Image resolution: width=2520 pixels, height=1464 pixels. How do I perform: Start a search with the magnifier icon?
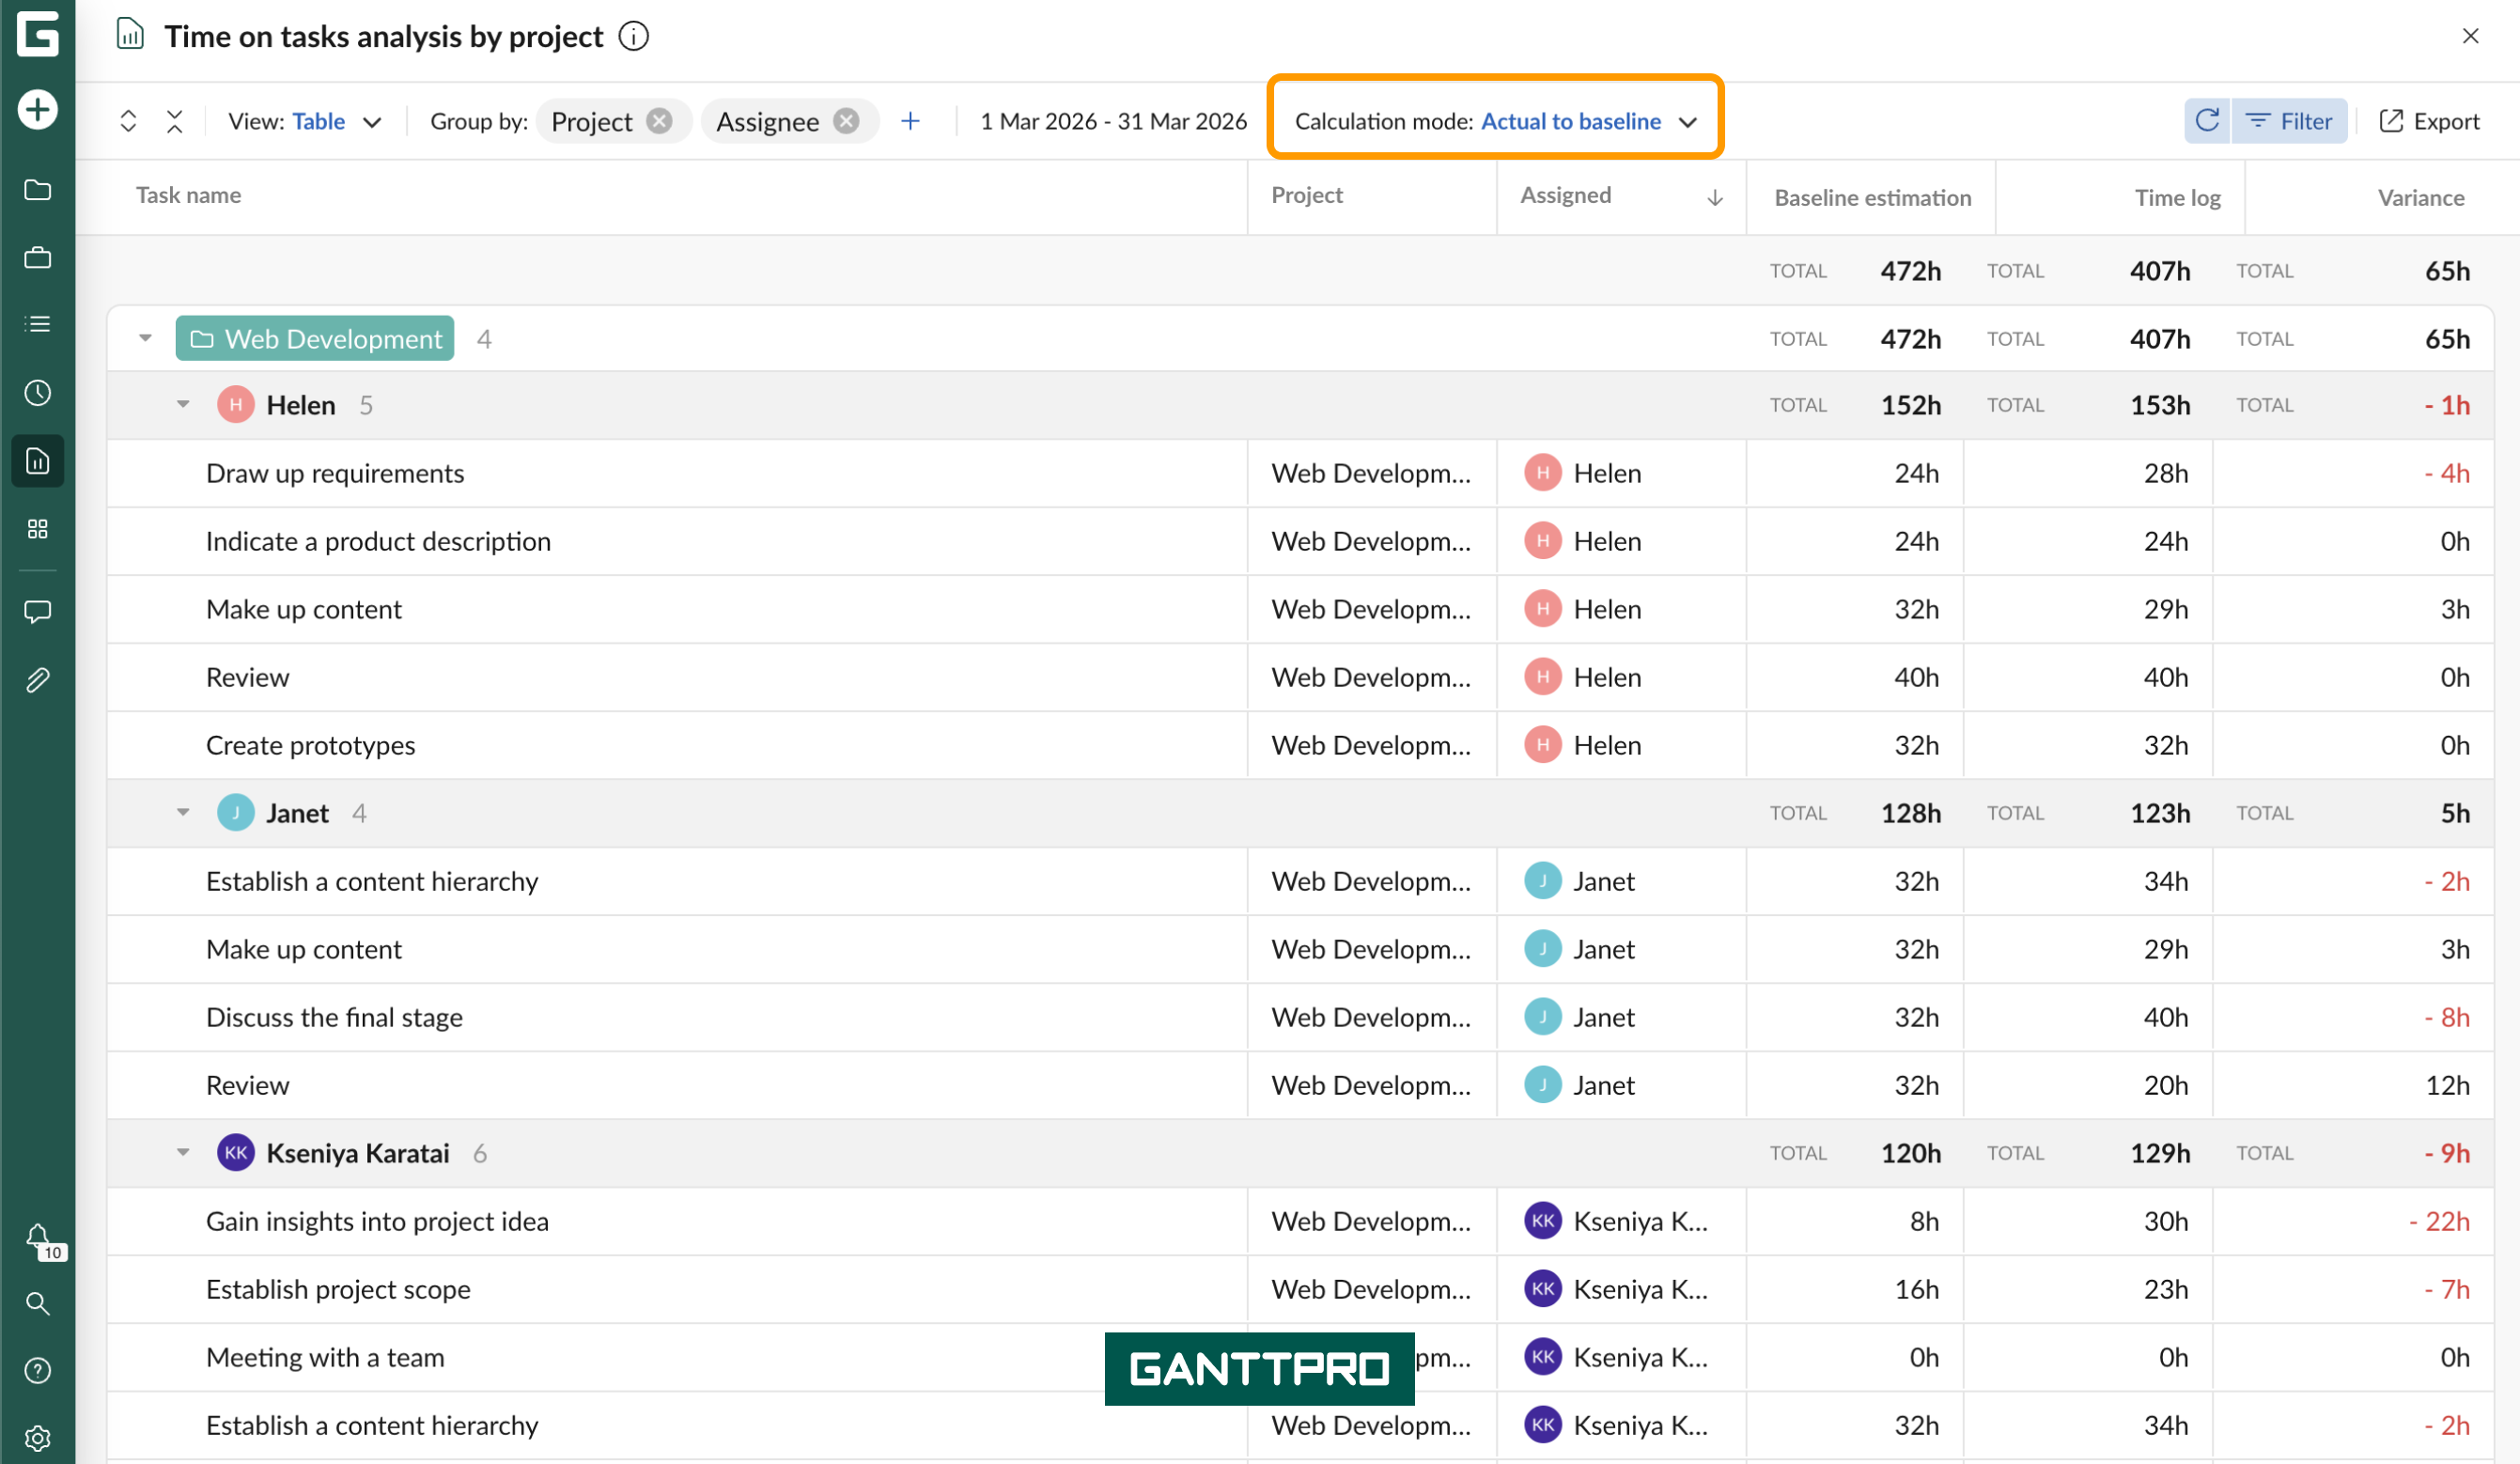(x=37, y=1304)
